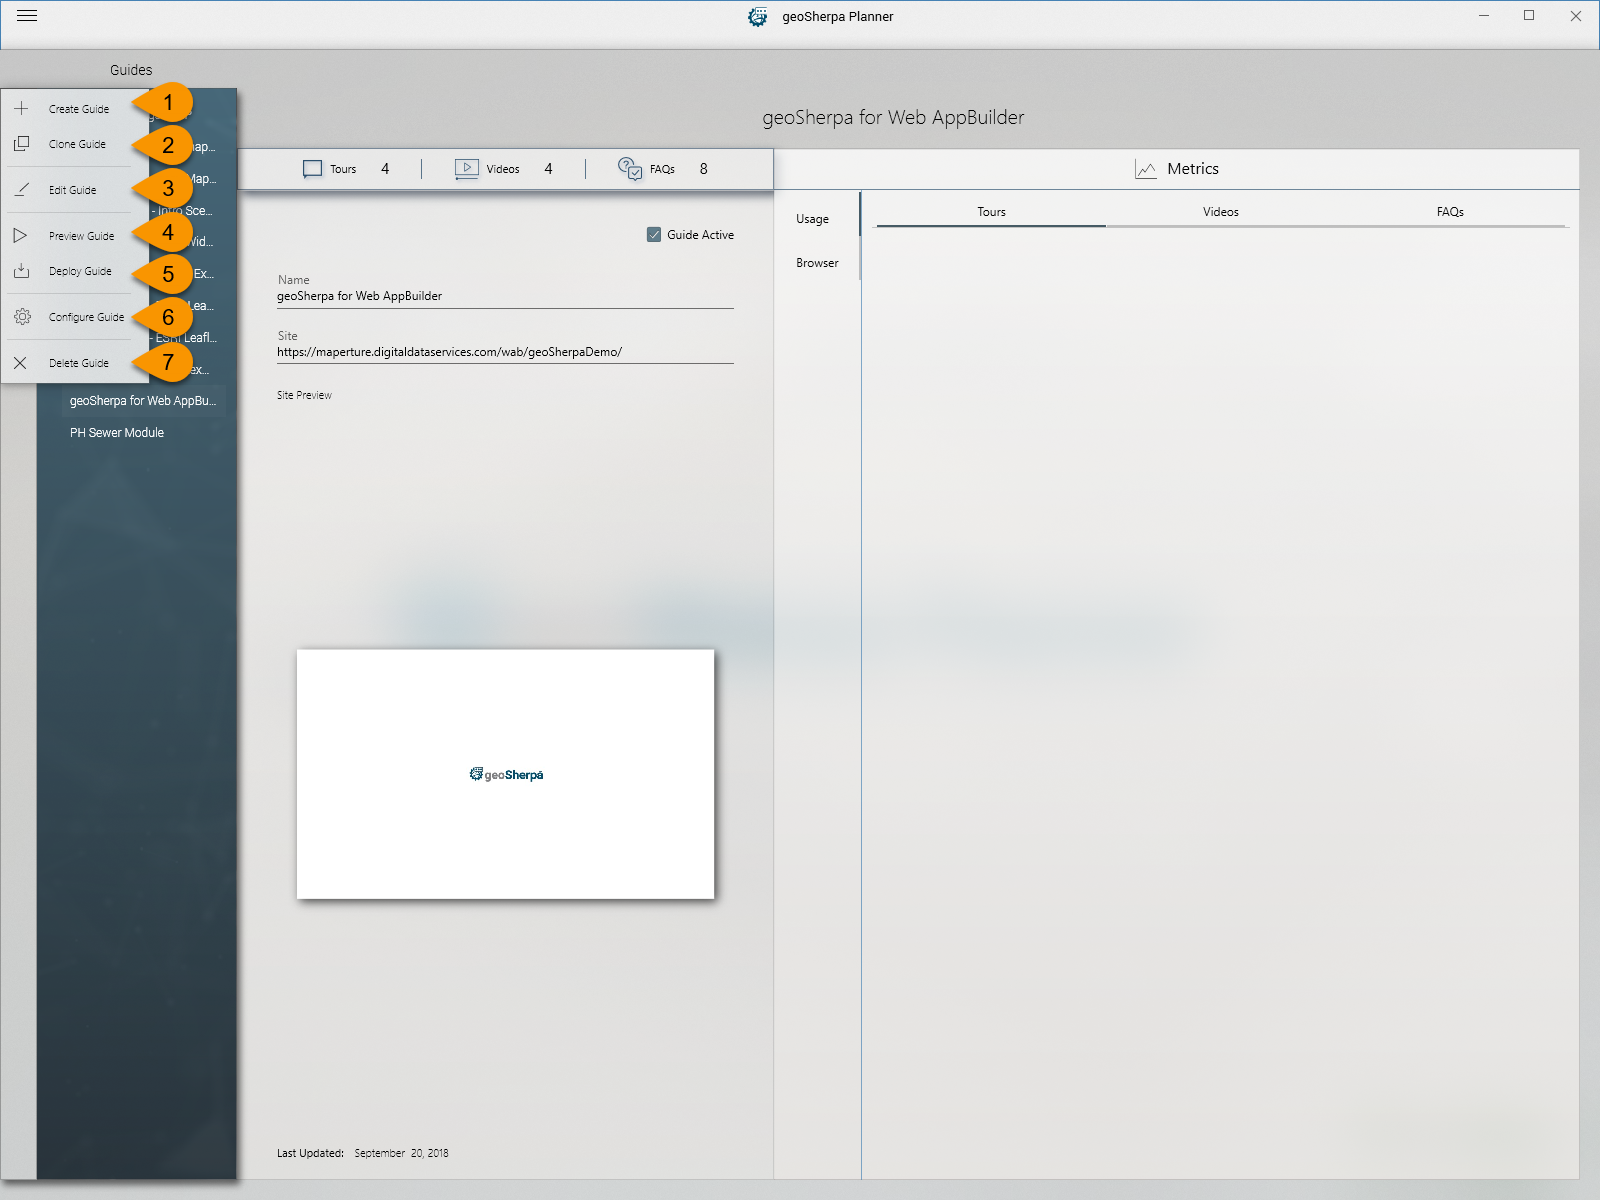Screen dimensions: 1600x1200
Task: Click the Site URL input field
Action: coord(505,352)
